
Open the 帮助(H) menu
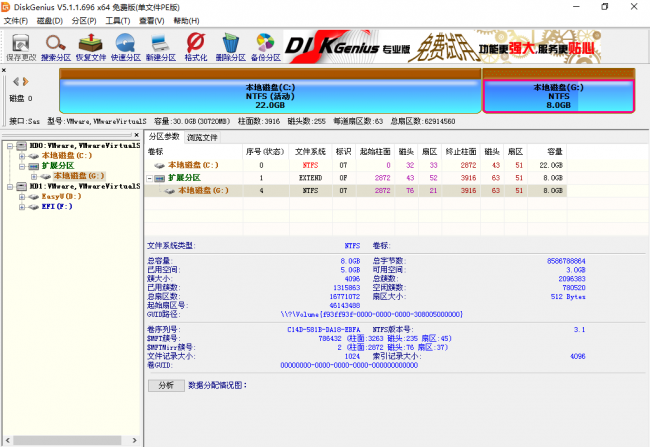coord(186,21)
